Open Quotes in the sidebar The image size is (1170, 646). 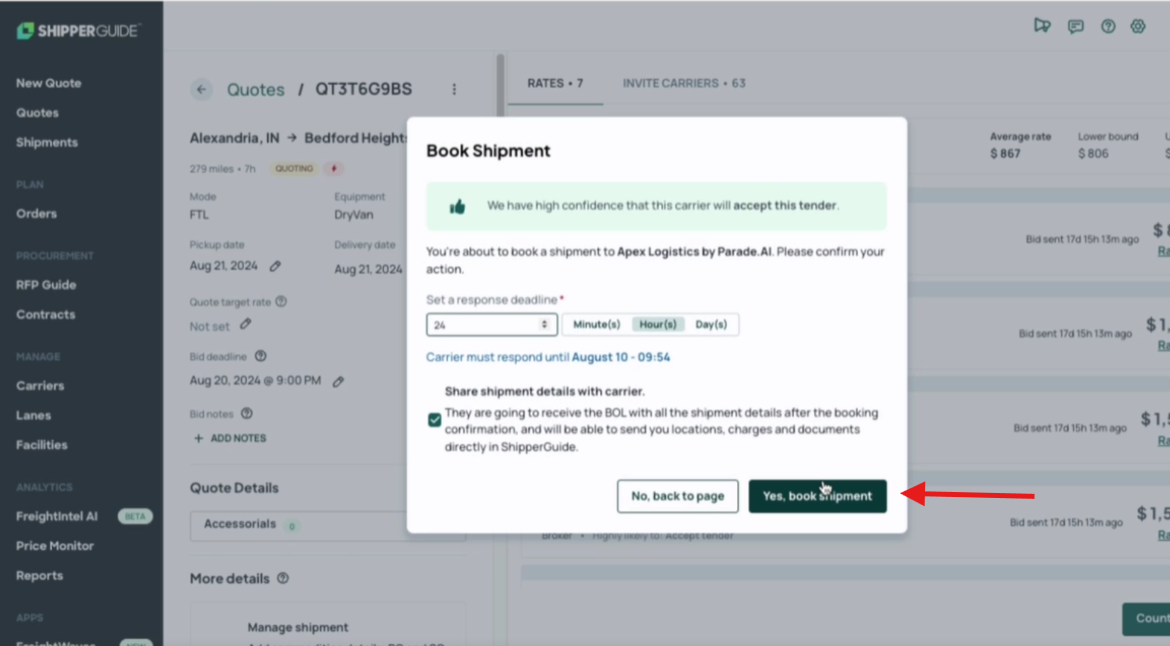pos(37,113)
